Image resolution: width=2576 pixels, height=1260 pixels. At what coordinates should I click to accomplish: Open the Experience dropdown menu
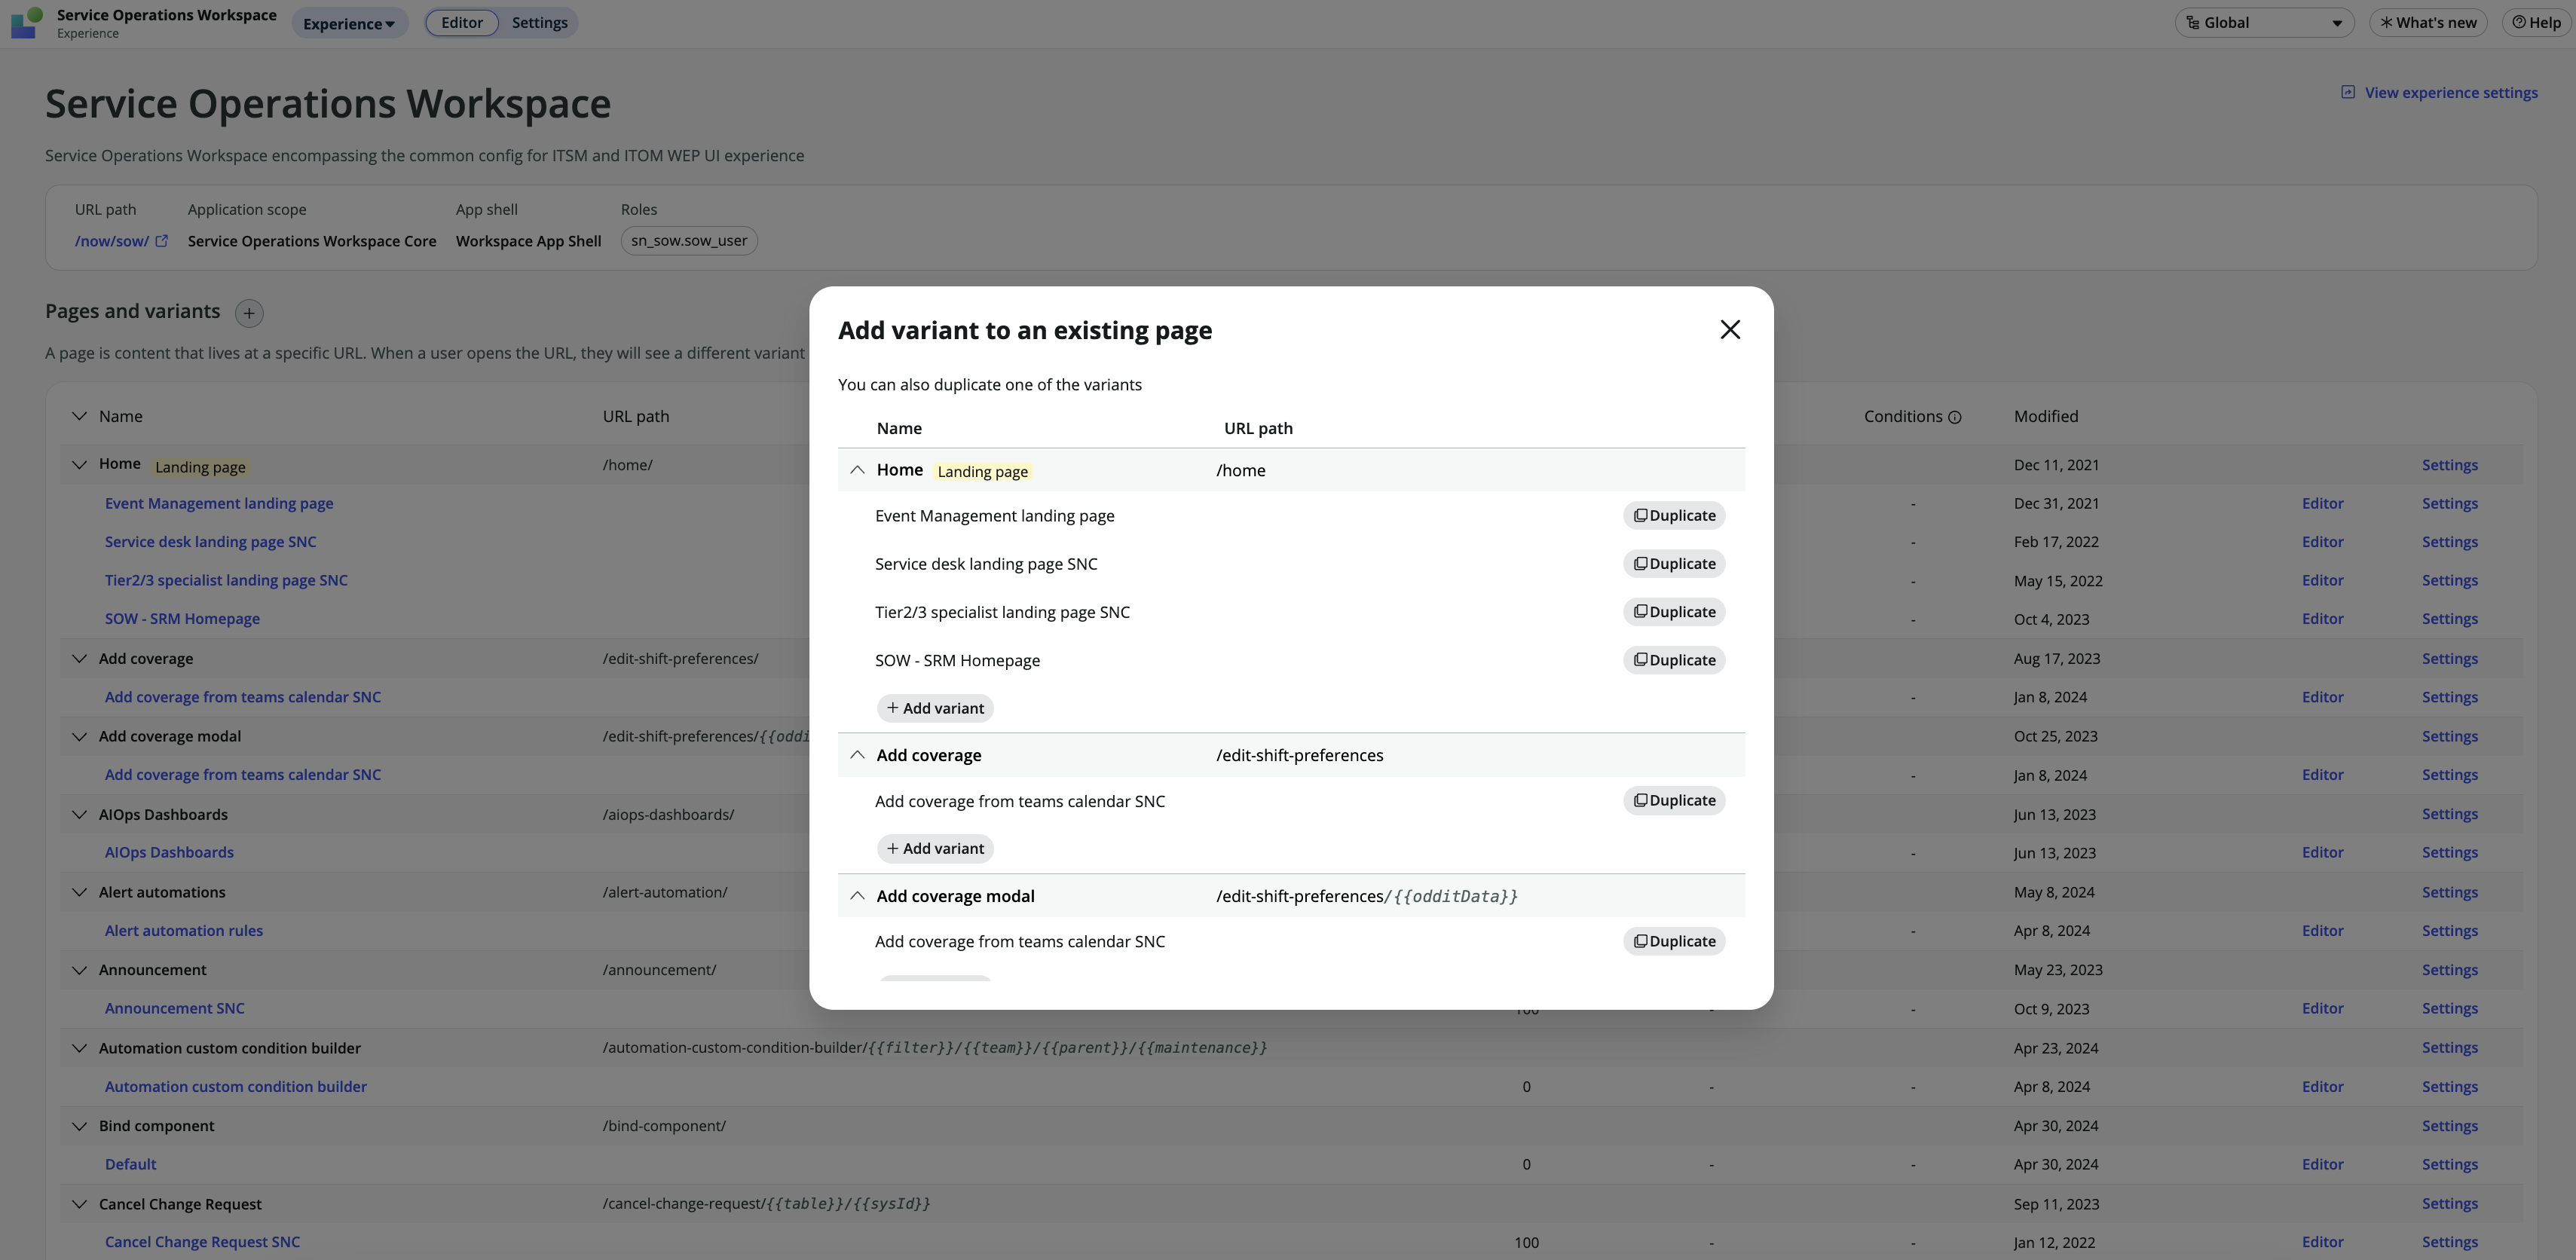point(349,23)
